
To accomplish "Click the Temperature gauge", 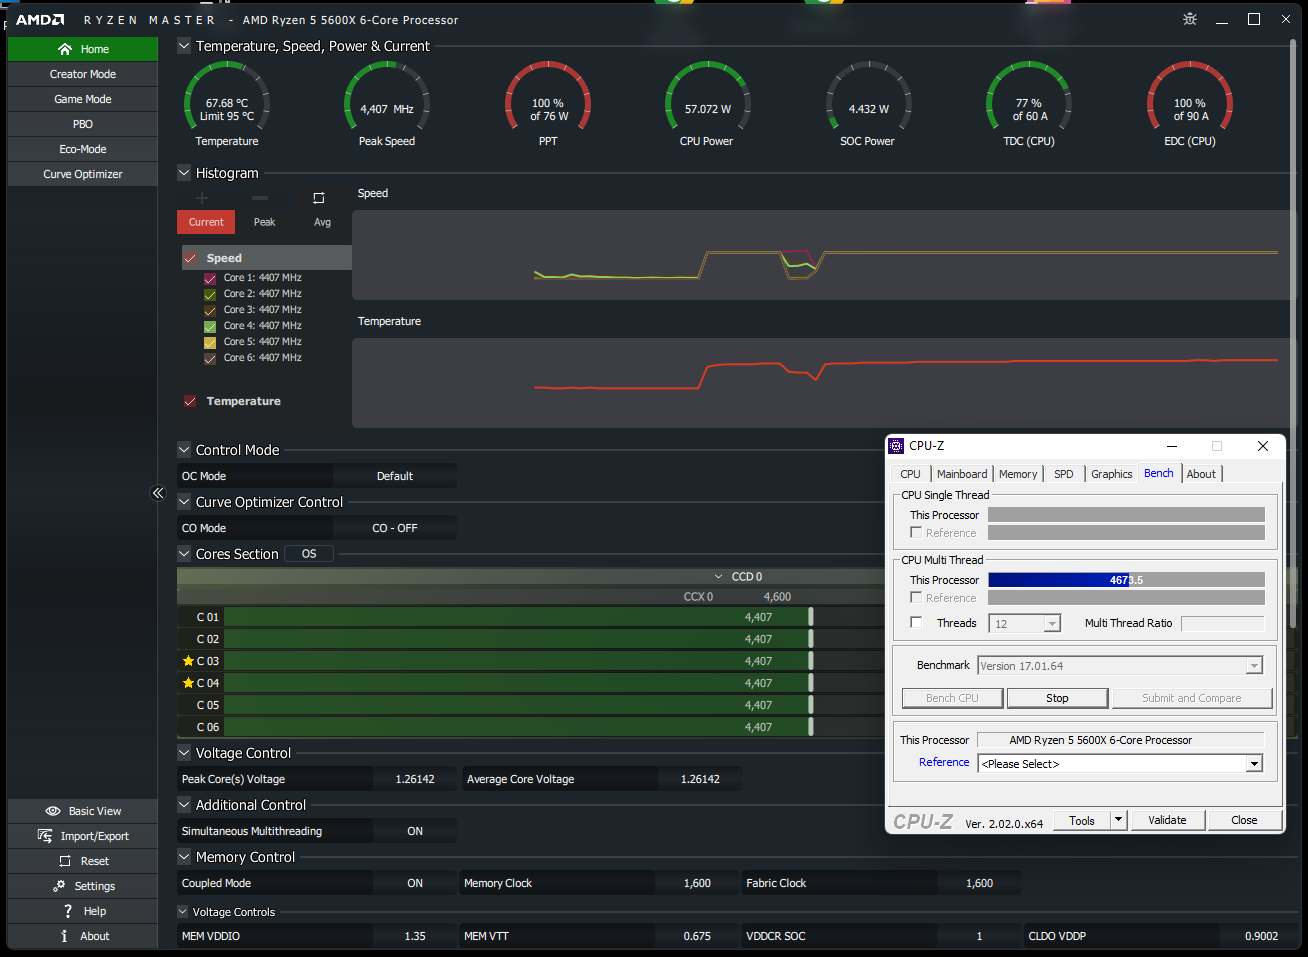I will coord(227,104).
